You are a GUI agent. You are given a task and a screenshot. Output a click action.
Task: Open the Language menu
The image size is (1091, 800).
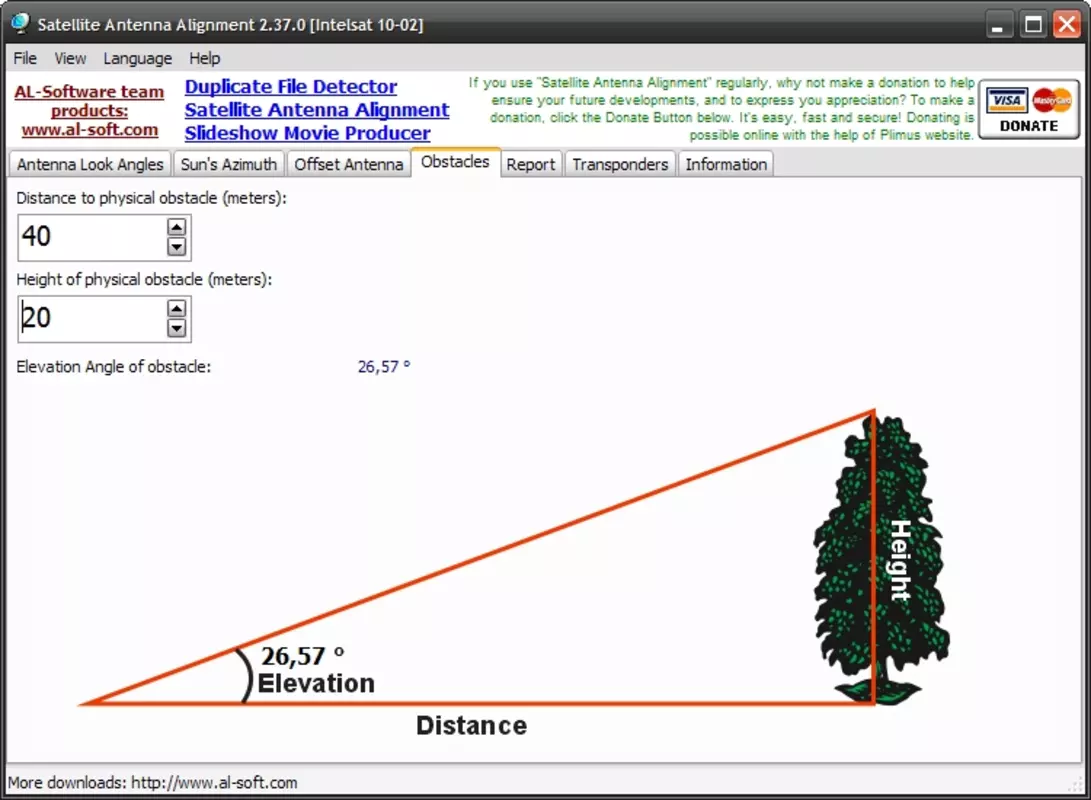(x=138, y=58)
